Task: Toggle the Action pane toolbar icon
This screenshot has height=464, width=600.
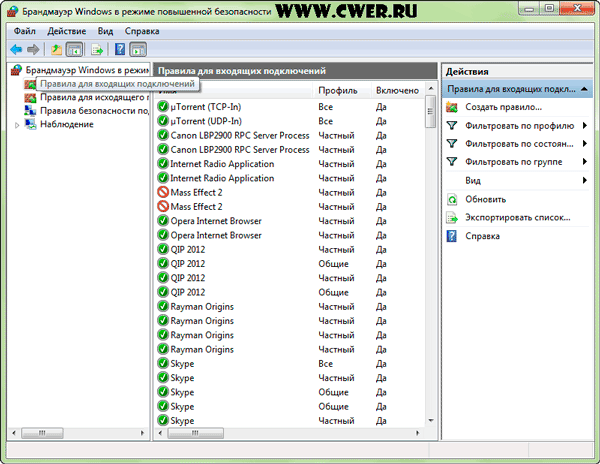Action: click(139, 48)
